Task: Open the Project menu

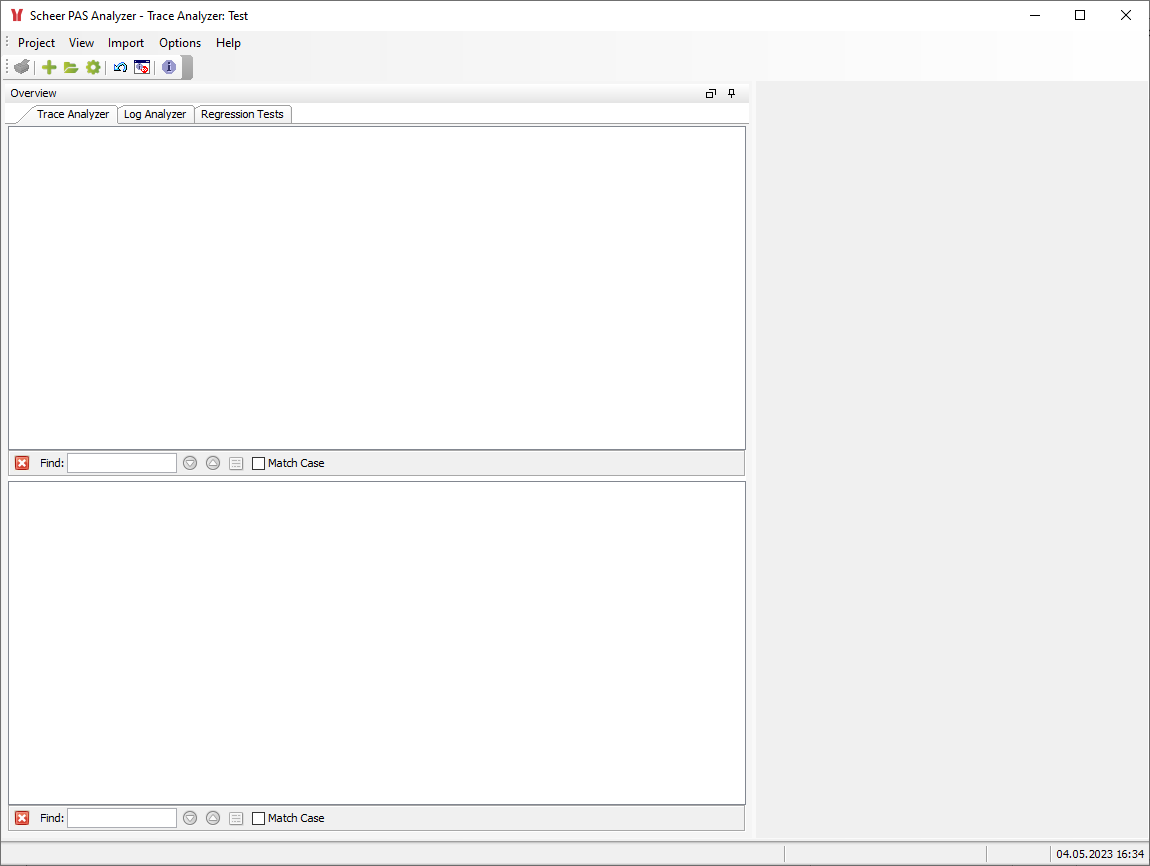Action: [36, 43]
